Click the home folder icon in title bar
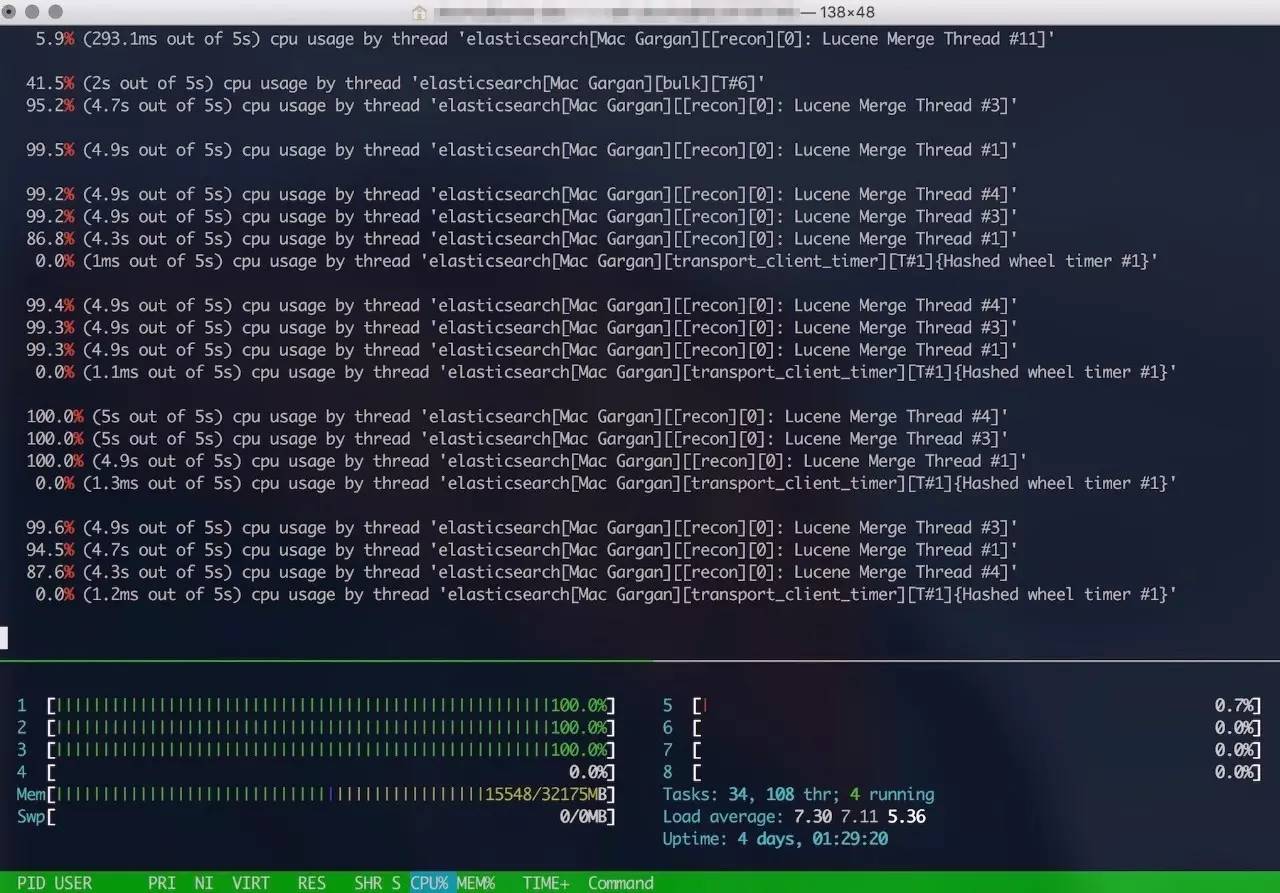 [420, 12]
